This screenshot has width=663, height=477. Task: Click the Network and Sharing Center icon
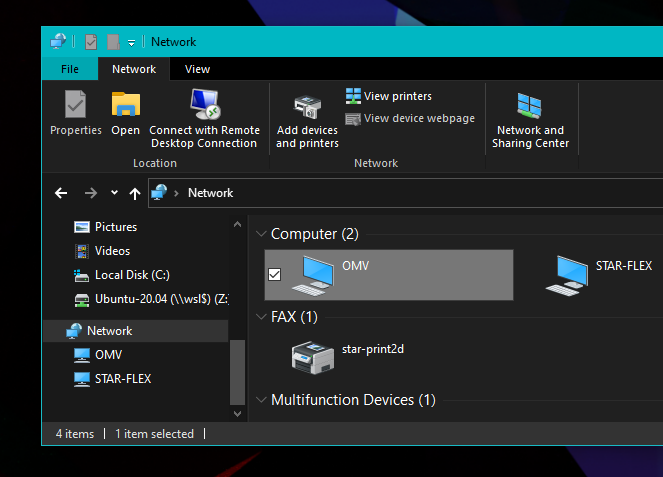coord(529,105)
